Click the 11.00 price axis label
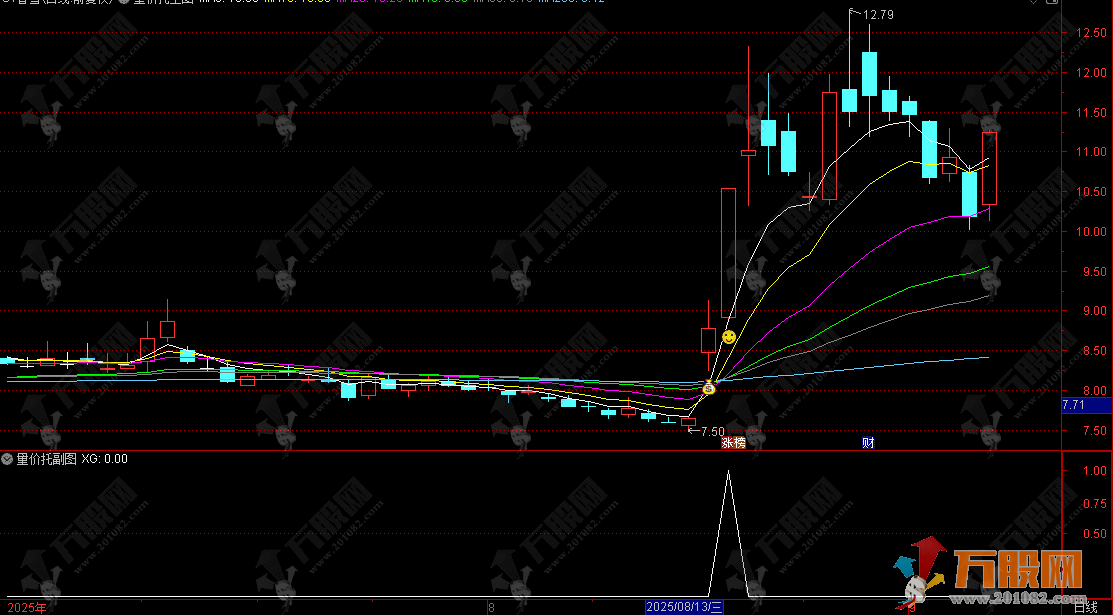The width and height of the screenshot is (1113, 615). tap(1091, 152)
